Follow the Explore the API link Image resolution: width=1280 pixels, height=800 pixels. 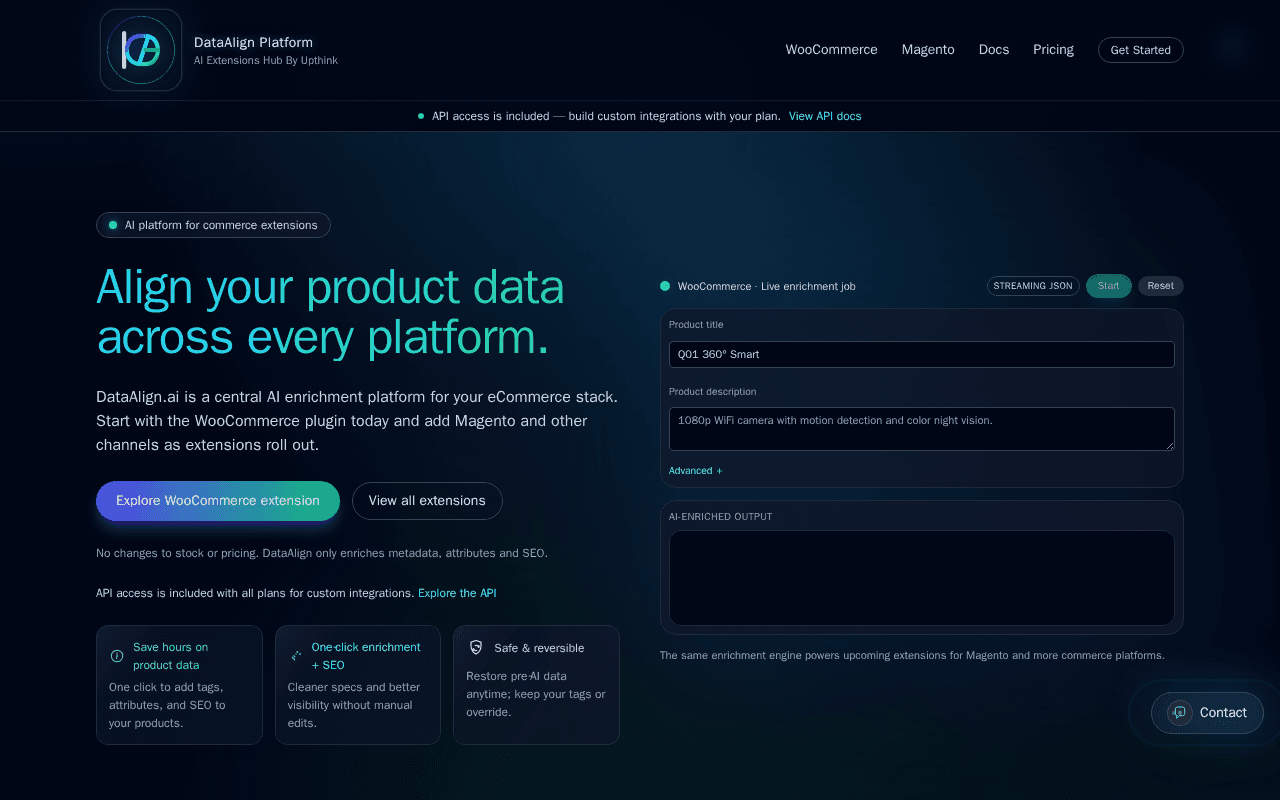(x=457, y=593)
